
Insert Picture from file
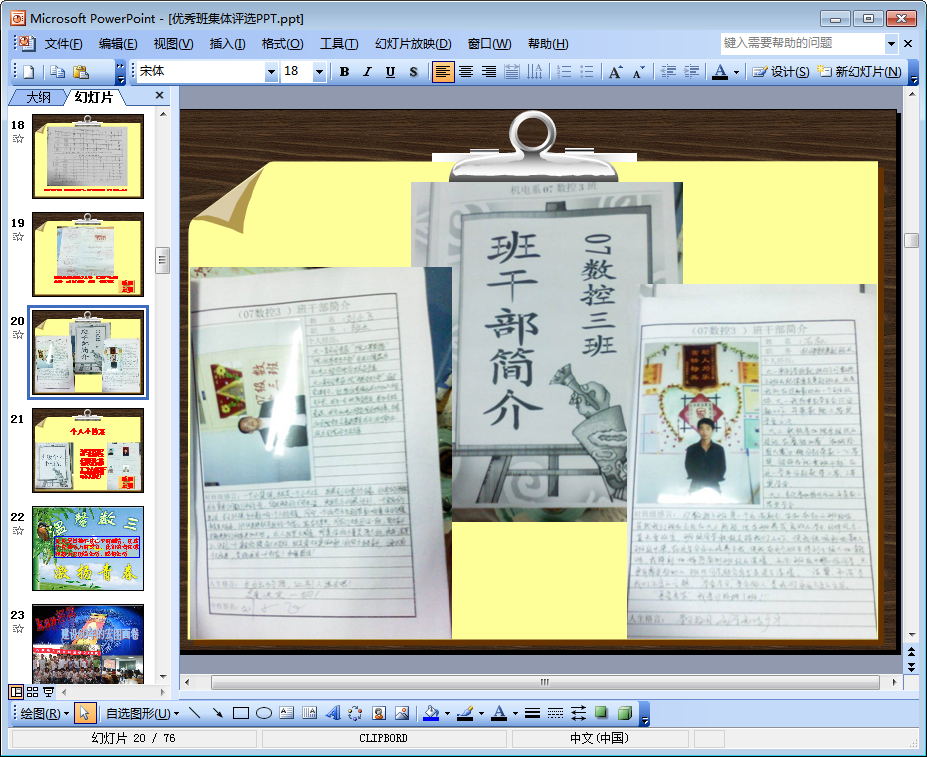(402, 713)
